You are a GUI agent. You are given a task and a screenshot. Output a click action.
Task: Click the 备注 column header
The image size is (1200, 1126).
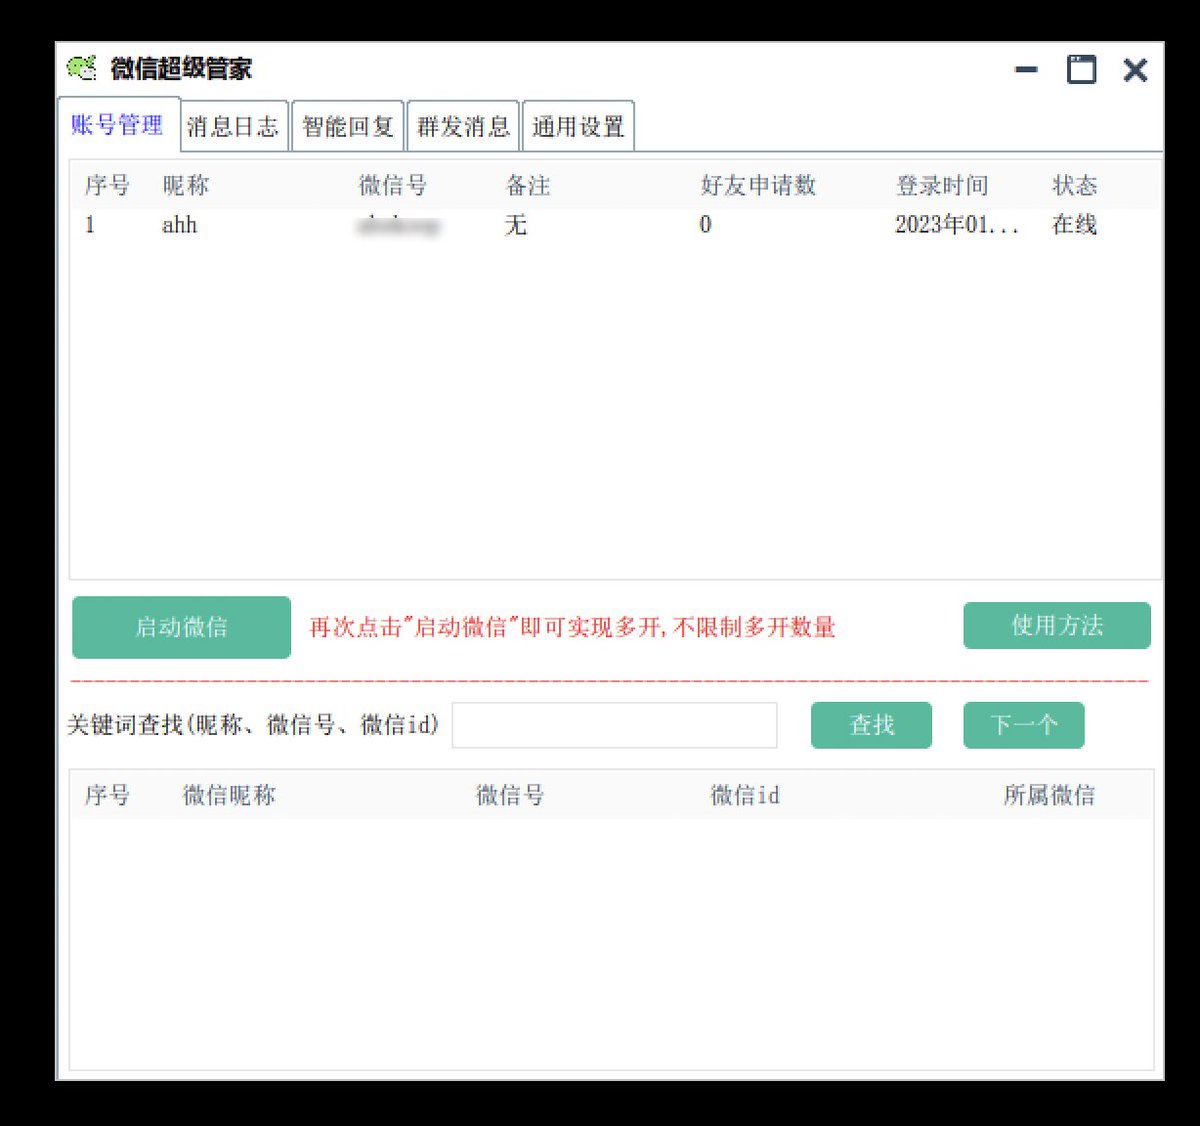click(x=528, y=185)
